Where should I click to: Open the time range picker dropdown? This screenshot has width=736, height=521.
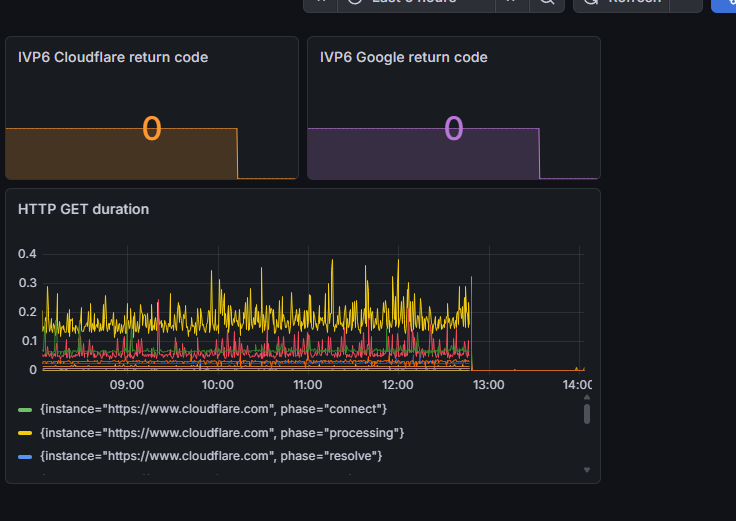(x=416, y=2)
